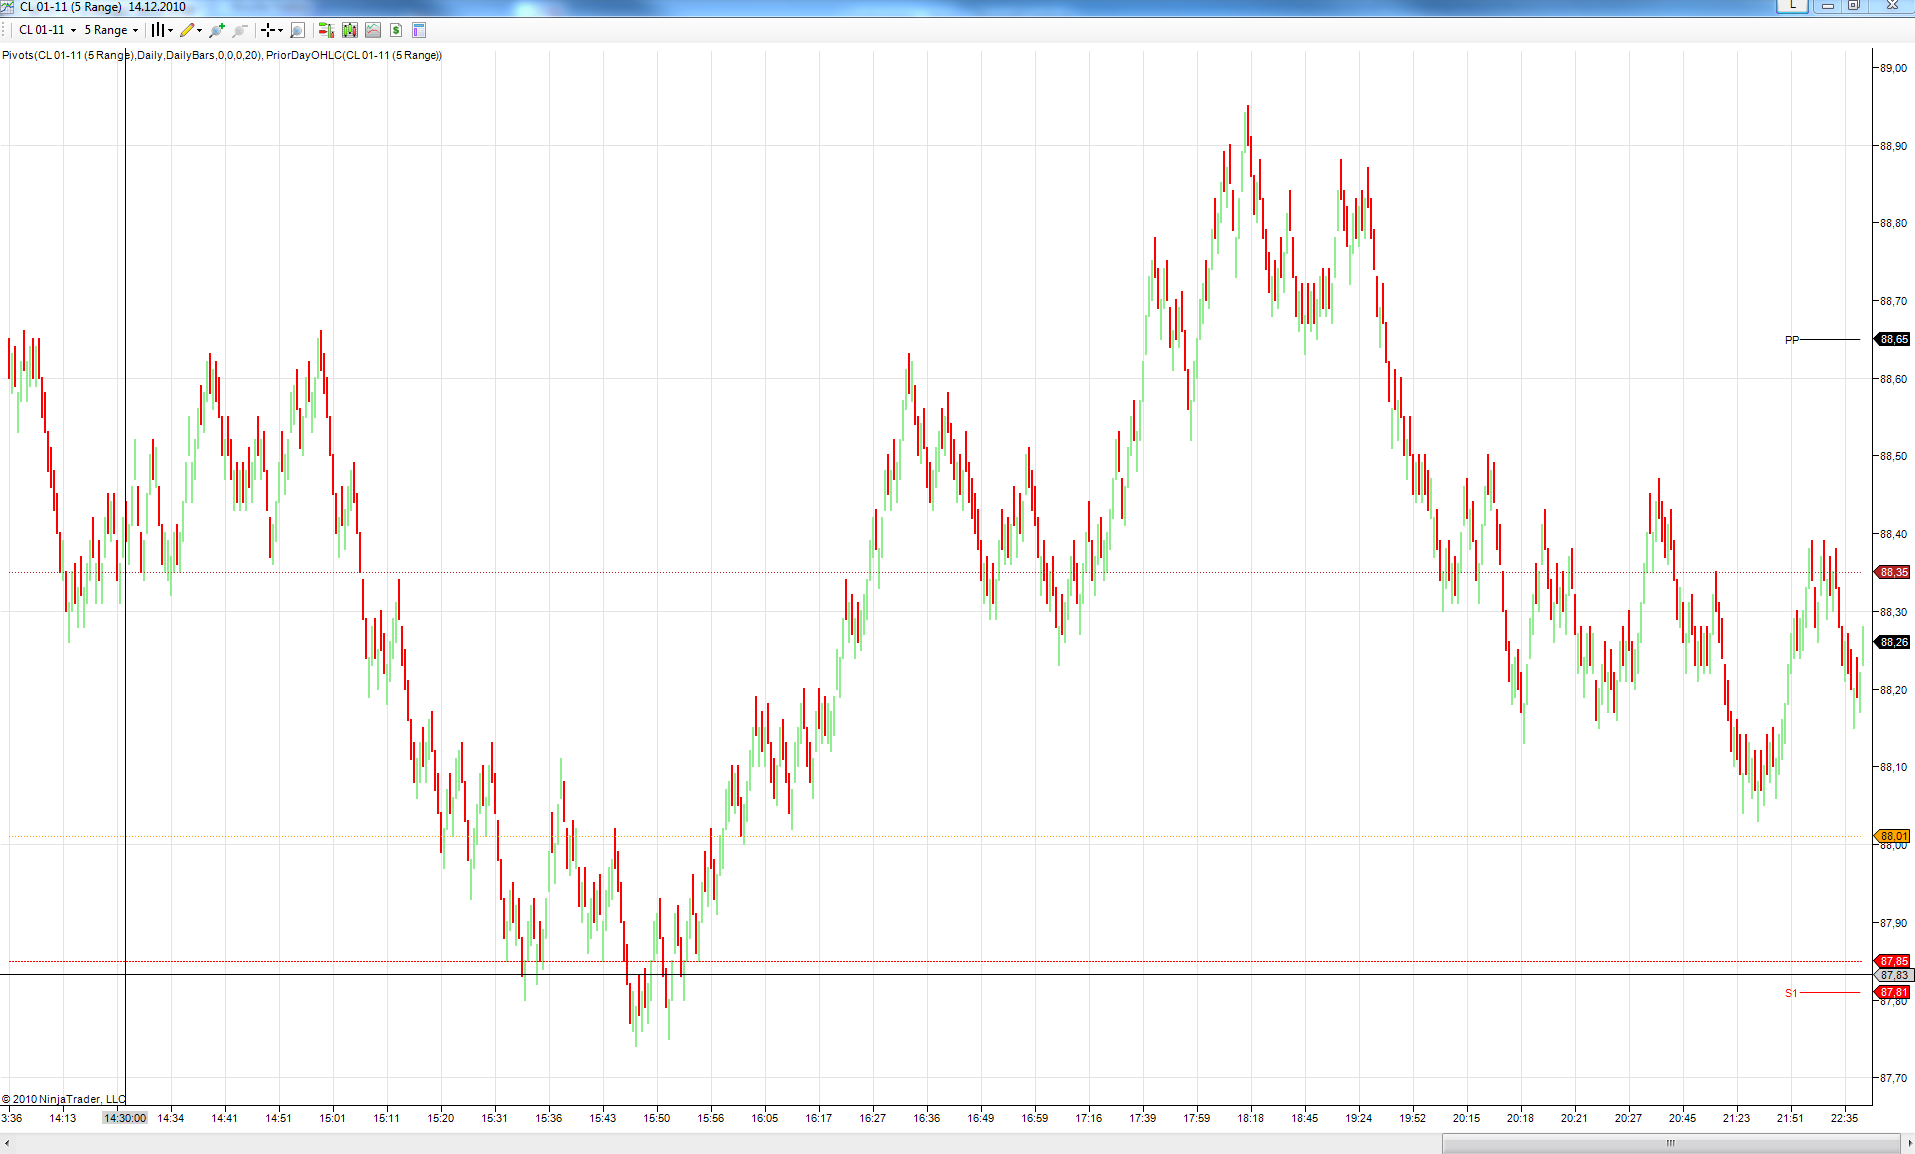1915x1154 pixels.
Task: Restore down the chart window
Action: point(1853,6)
